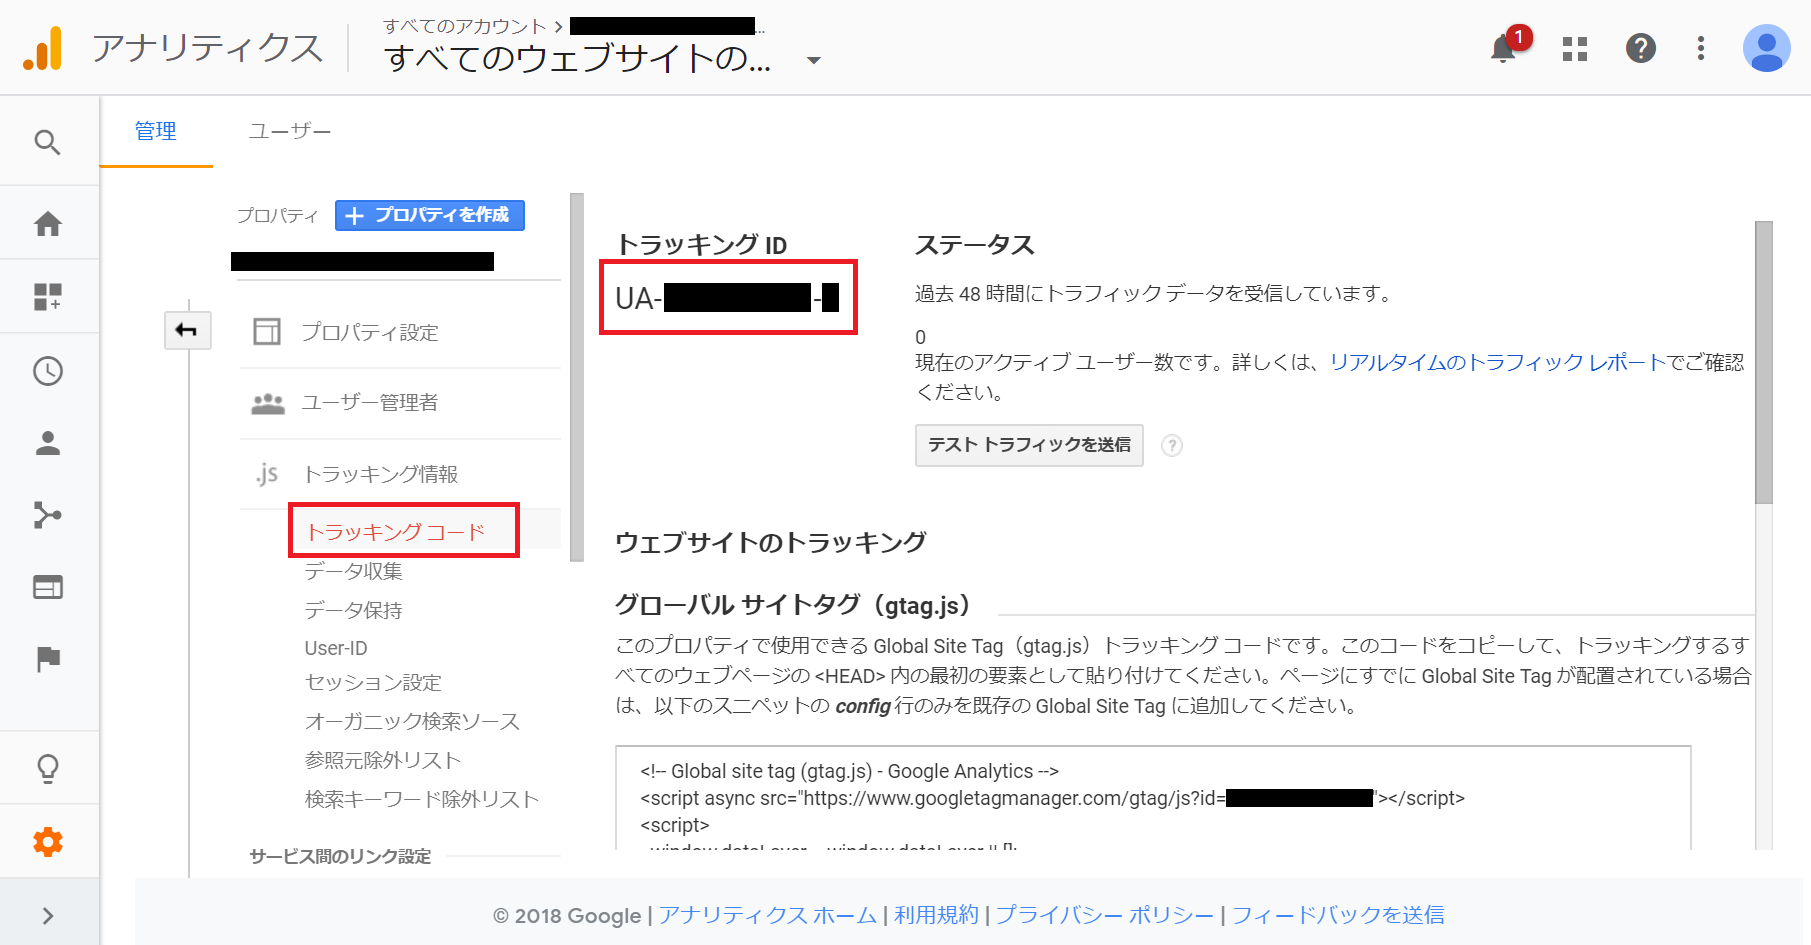Click the back arrow column button
This screenshot has width=1811, height=945.
pos(187,330)
